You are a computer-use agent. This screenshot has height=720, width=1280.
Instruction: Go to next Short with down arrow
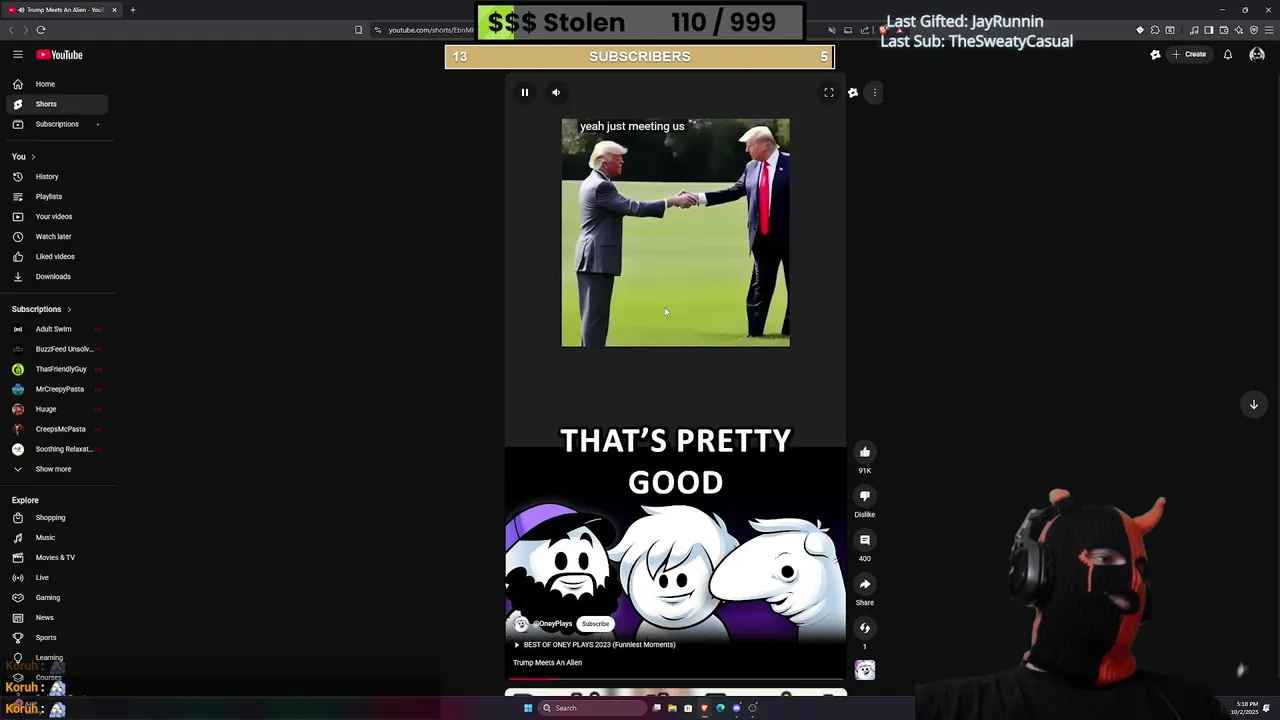click(x=1254, y=405)
